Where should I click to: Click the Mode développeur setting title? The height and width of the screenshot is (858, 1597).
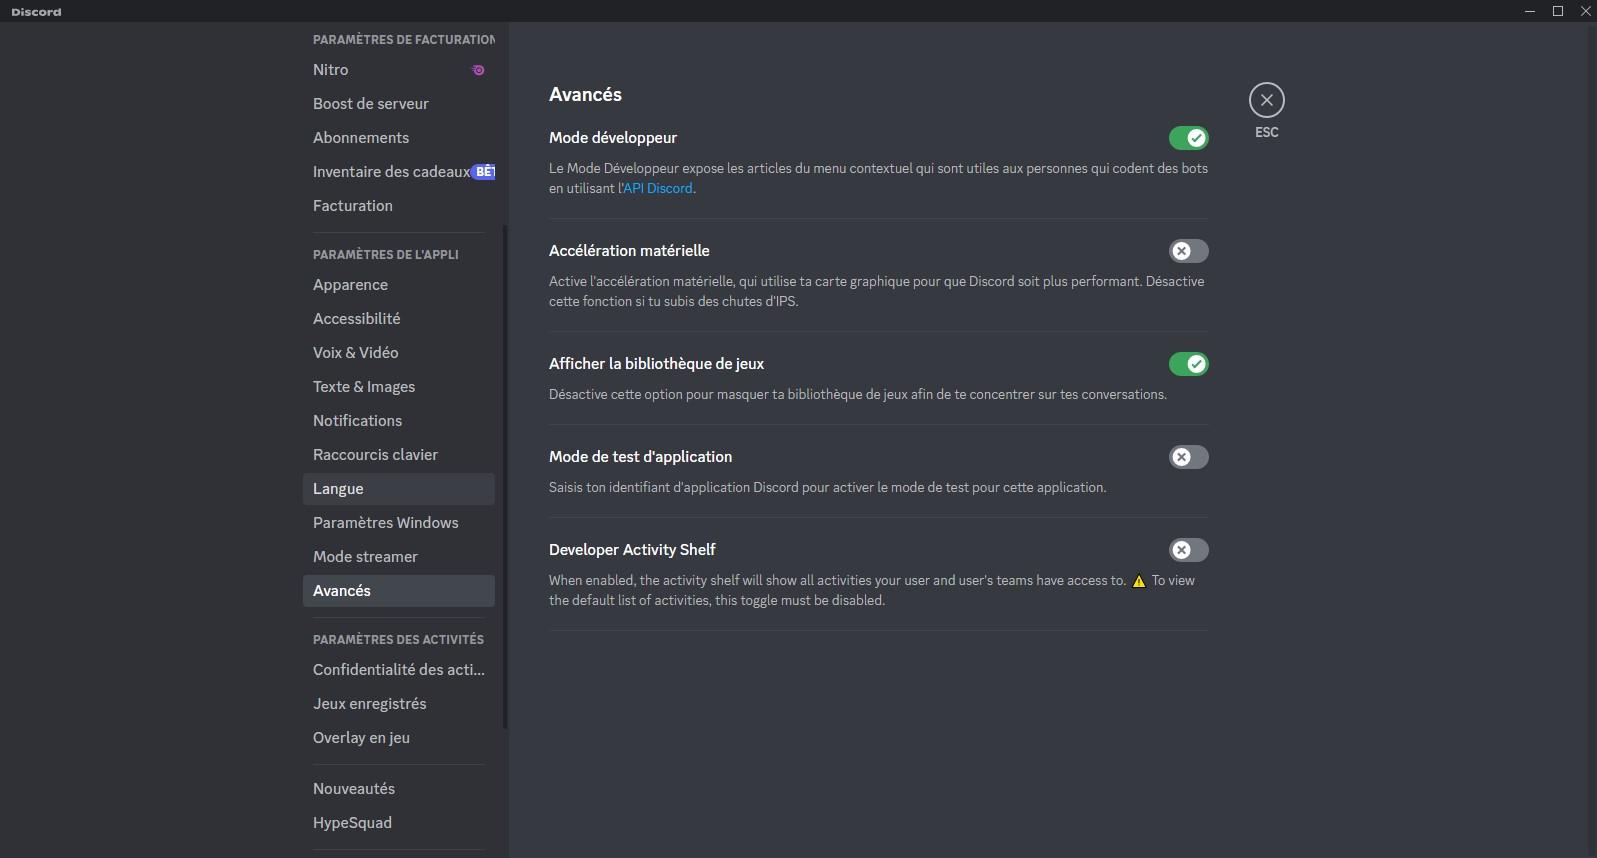tap(613, 138)
